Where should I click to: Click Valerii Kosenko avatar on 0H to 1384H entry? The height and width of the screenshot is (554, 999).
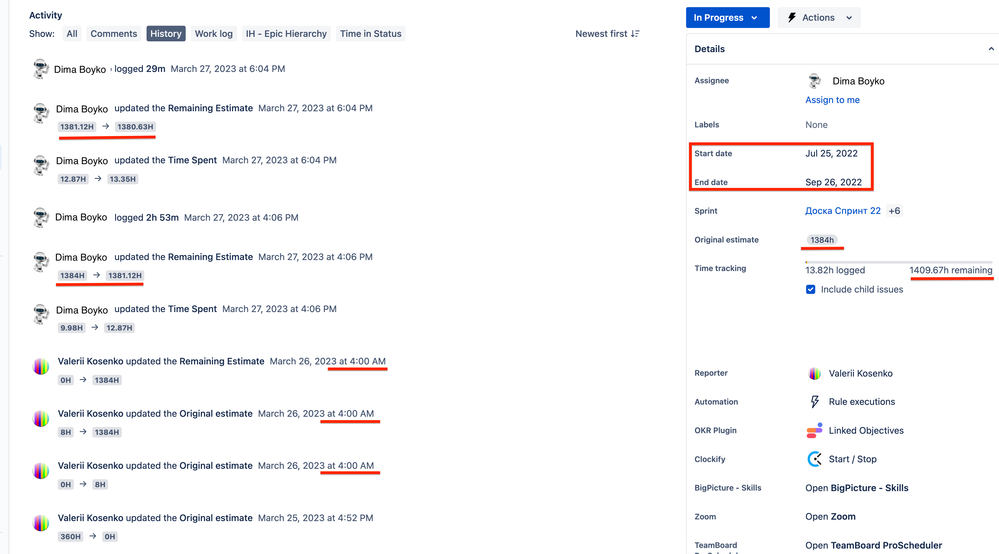tap(41, 367)
